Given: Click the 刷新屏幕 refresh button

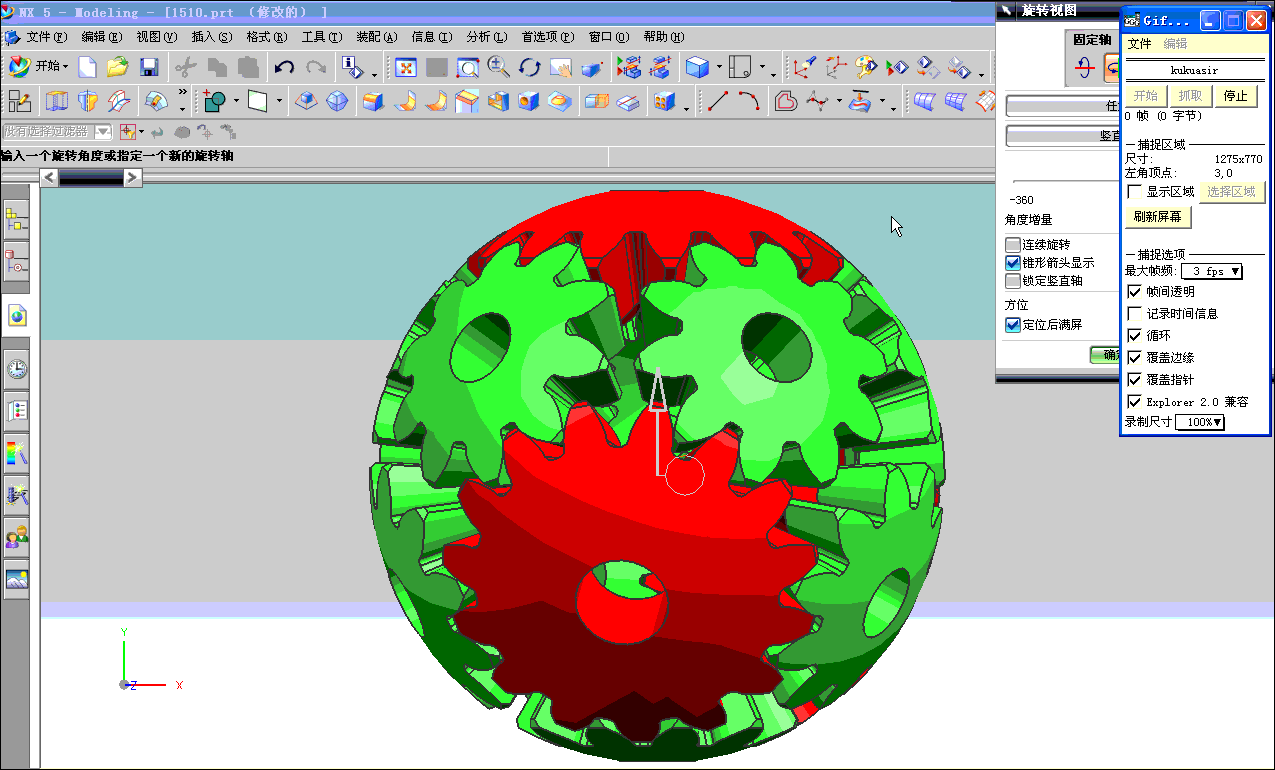Looking at the screenshot, I should pos(1158,217).
